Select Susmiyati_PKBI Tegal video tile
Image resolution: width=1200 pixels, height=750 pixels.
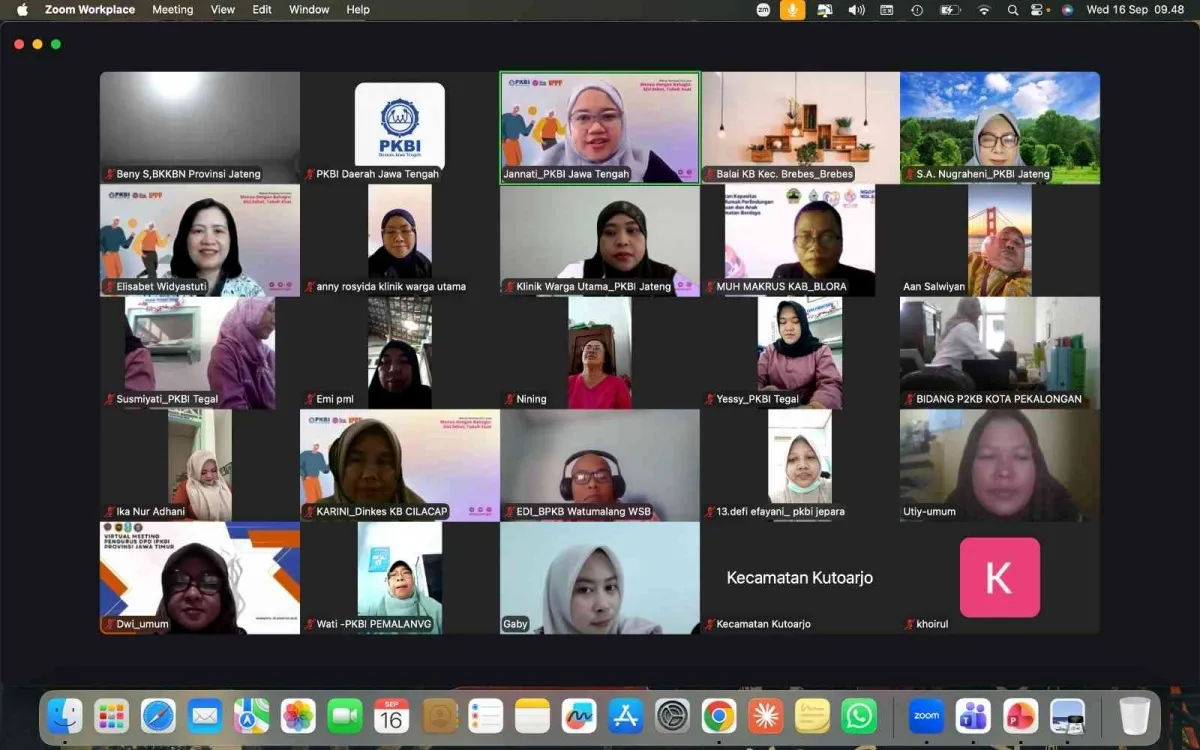200,352
